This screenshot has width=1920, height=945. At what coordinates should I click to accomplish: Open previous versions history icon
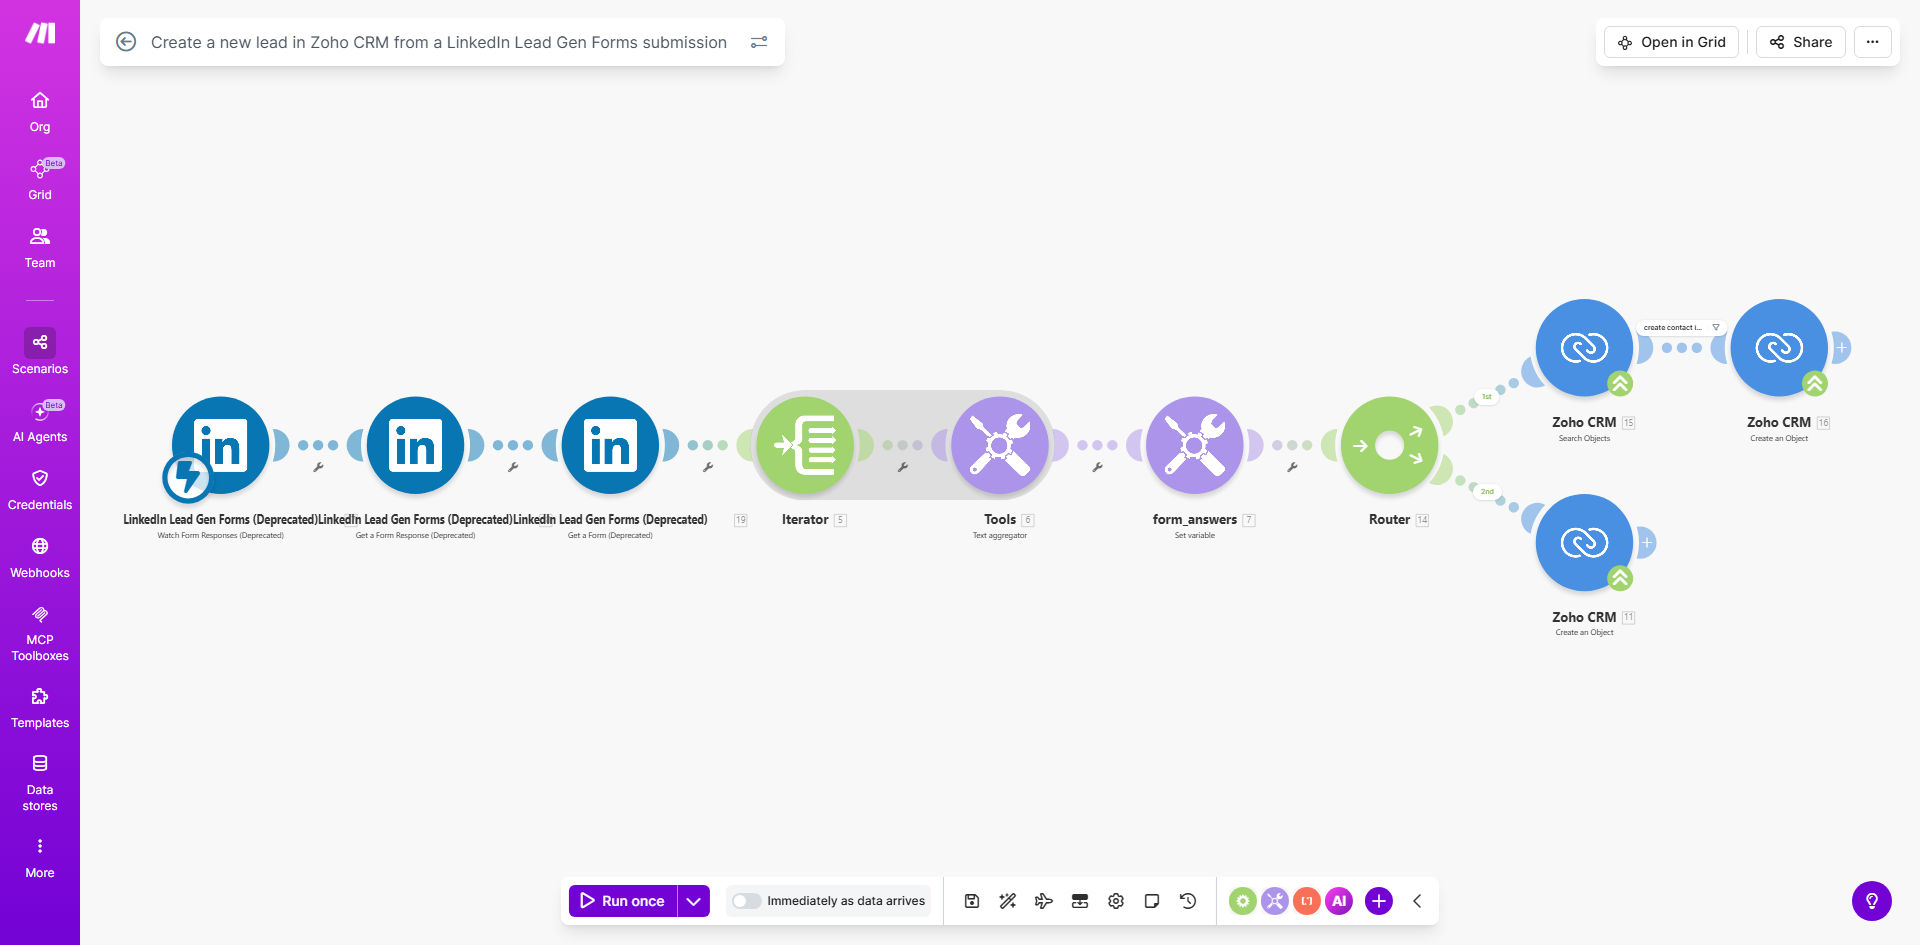coord(1188,901)
